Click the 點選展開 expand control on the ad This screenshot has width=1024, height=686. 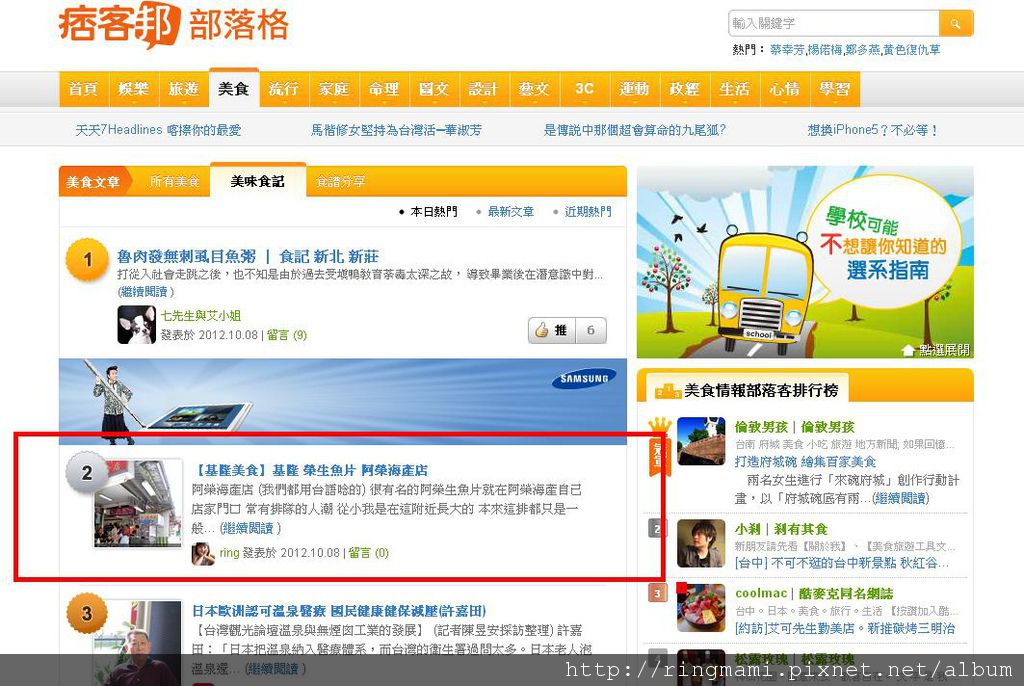936,350
